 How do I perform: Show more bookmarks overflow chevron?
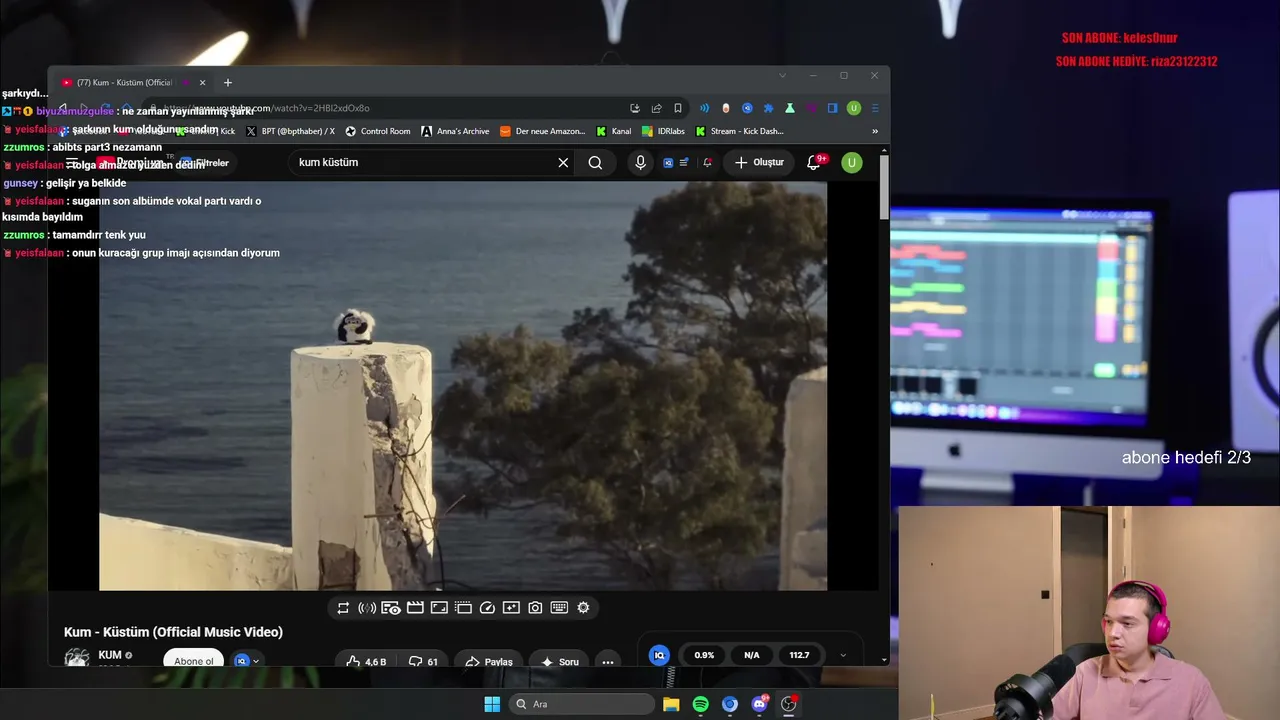[875, 131]
